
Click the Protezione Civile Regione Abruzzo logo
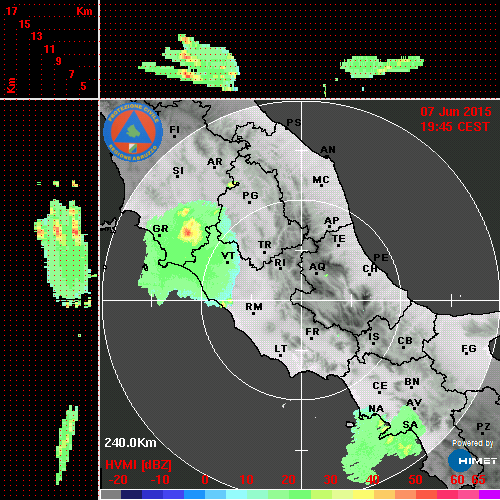133,132
